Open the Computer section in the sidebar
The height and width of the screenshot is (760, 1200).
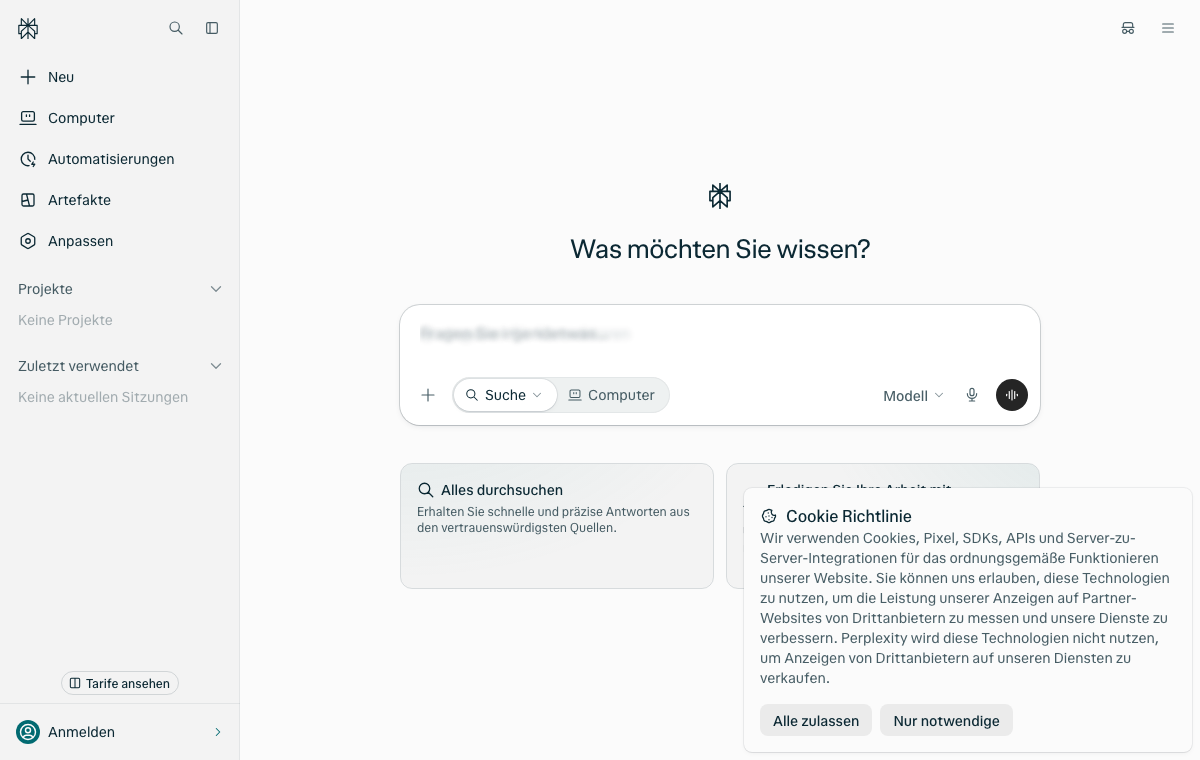(x=120, y=118)
